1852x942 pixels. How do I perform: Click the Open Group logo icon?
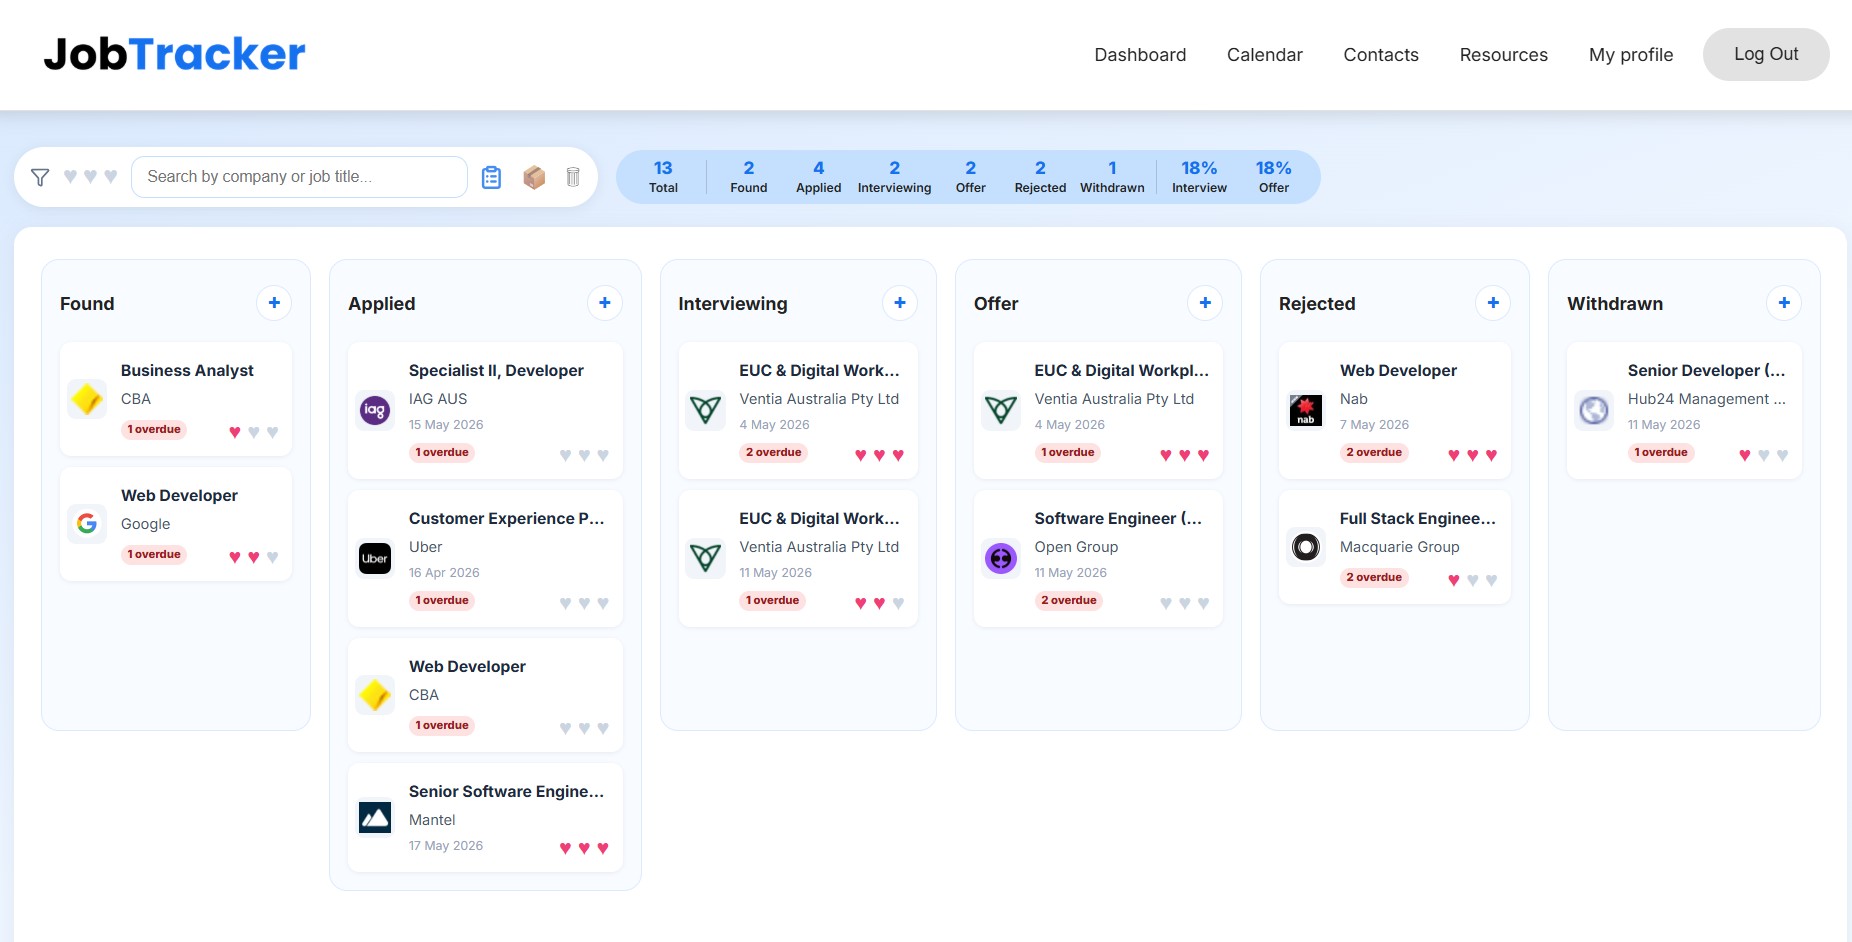pos(1001,558)
